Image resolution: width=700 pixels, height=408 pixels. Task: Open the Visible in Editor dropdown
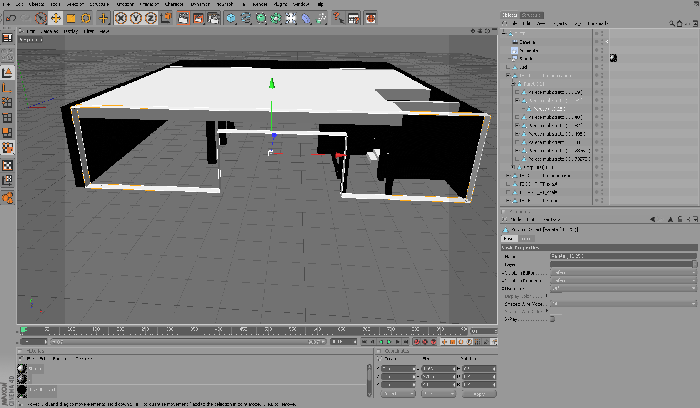[x=623, y=272]
